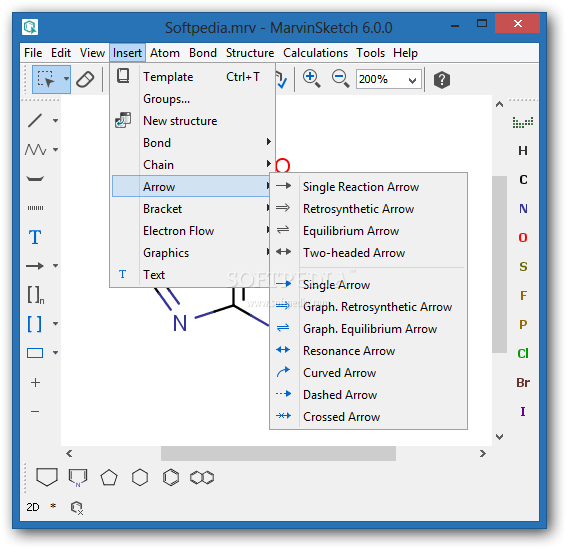Viewport: 567px width, 549px height.
Task: Choose New structure menu entry
Action: [x=192, y=120]
